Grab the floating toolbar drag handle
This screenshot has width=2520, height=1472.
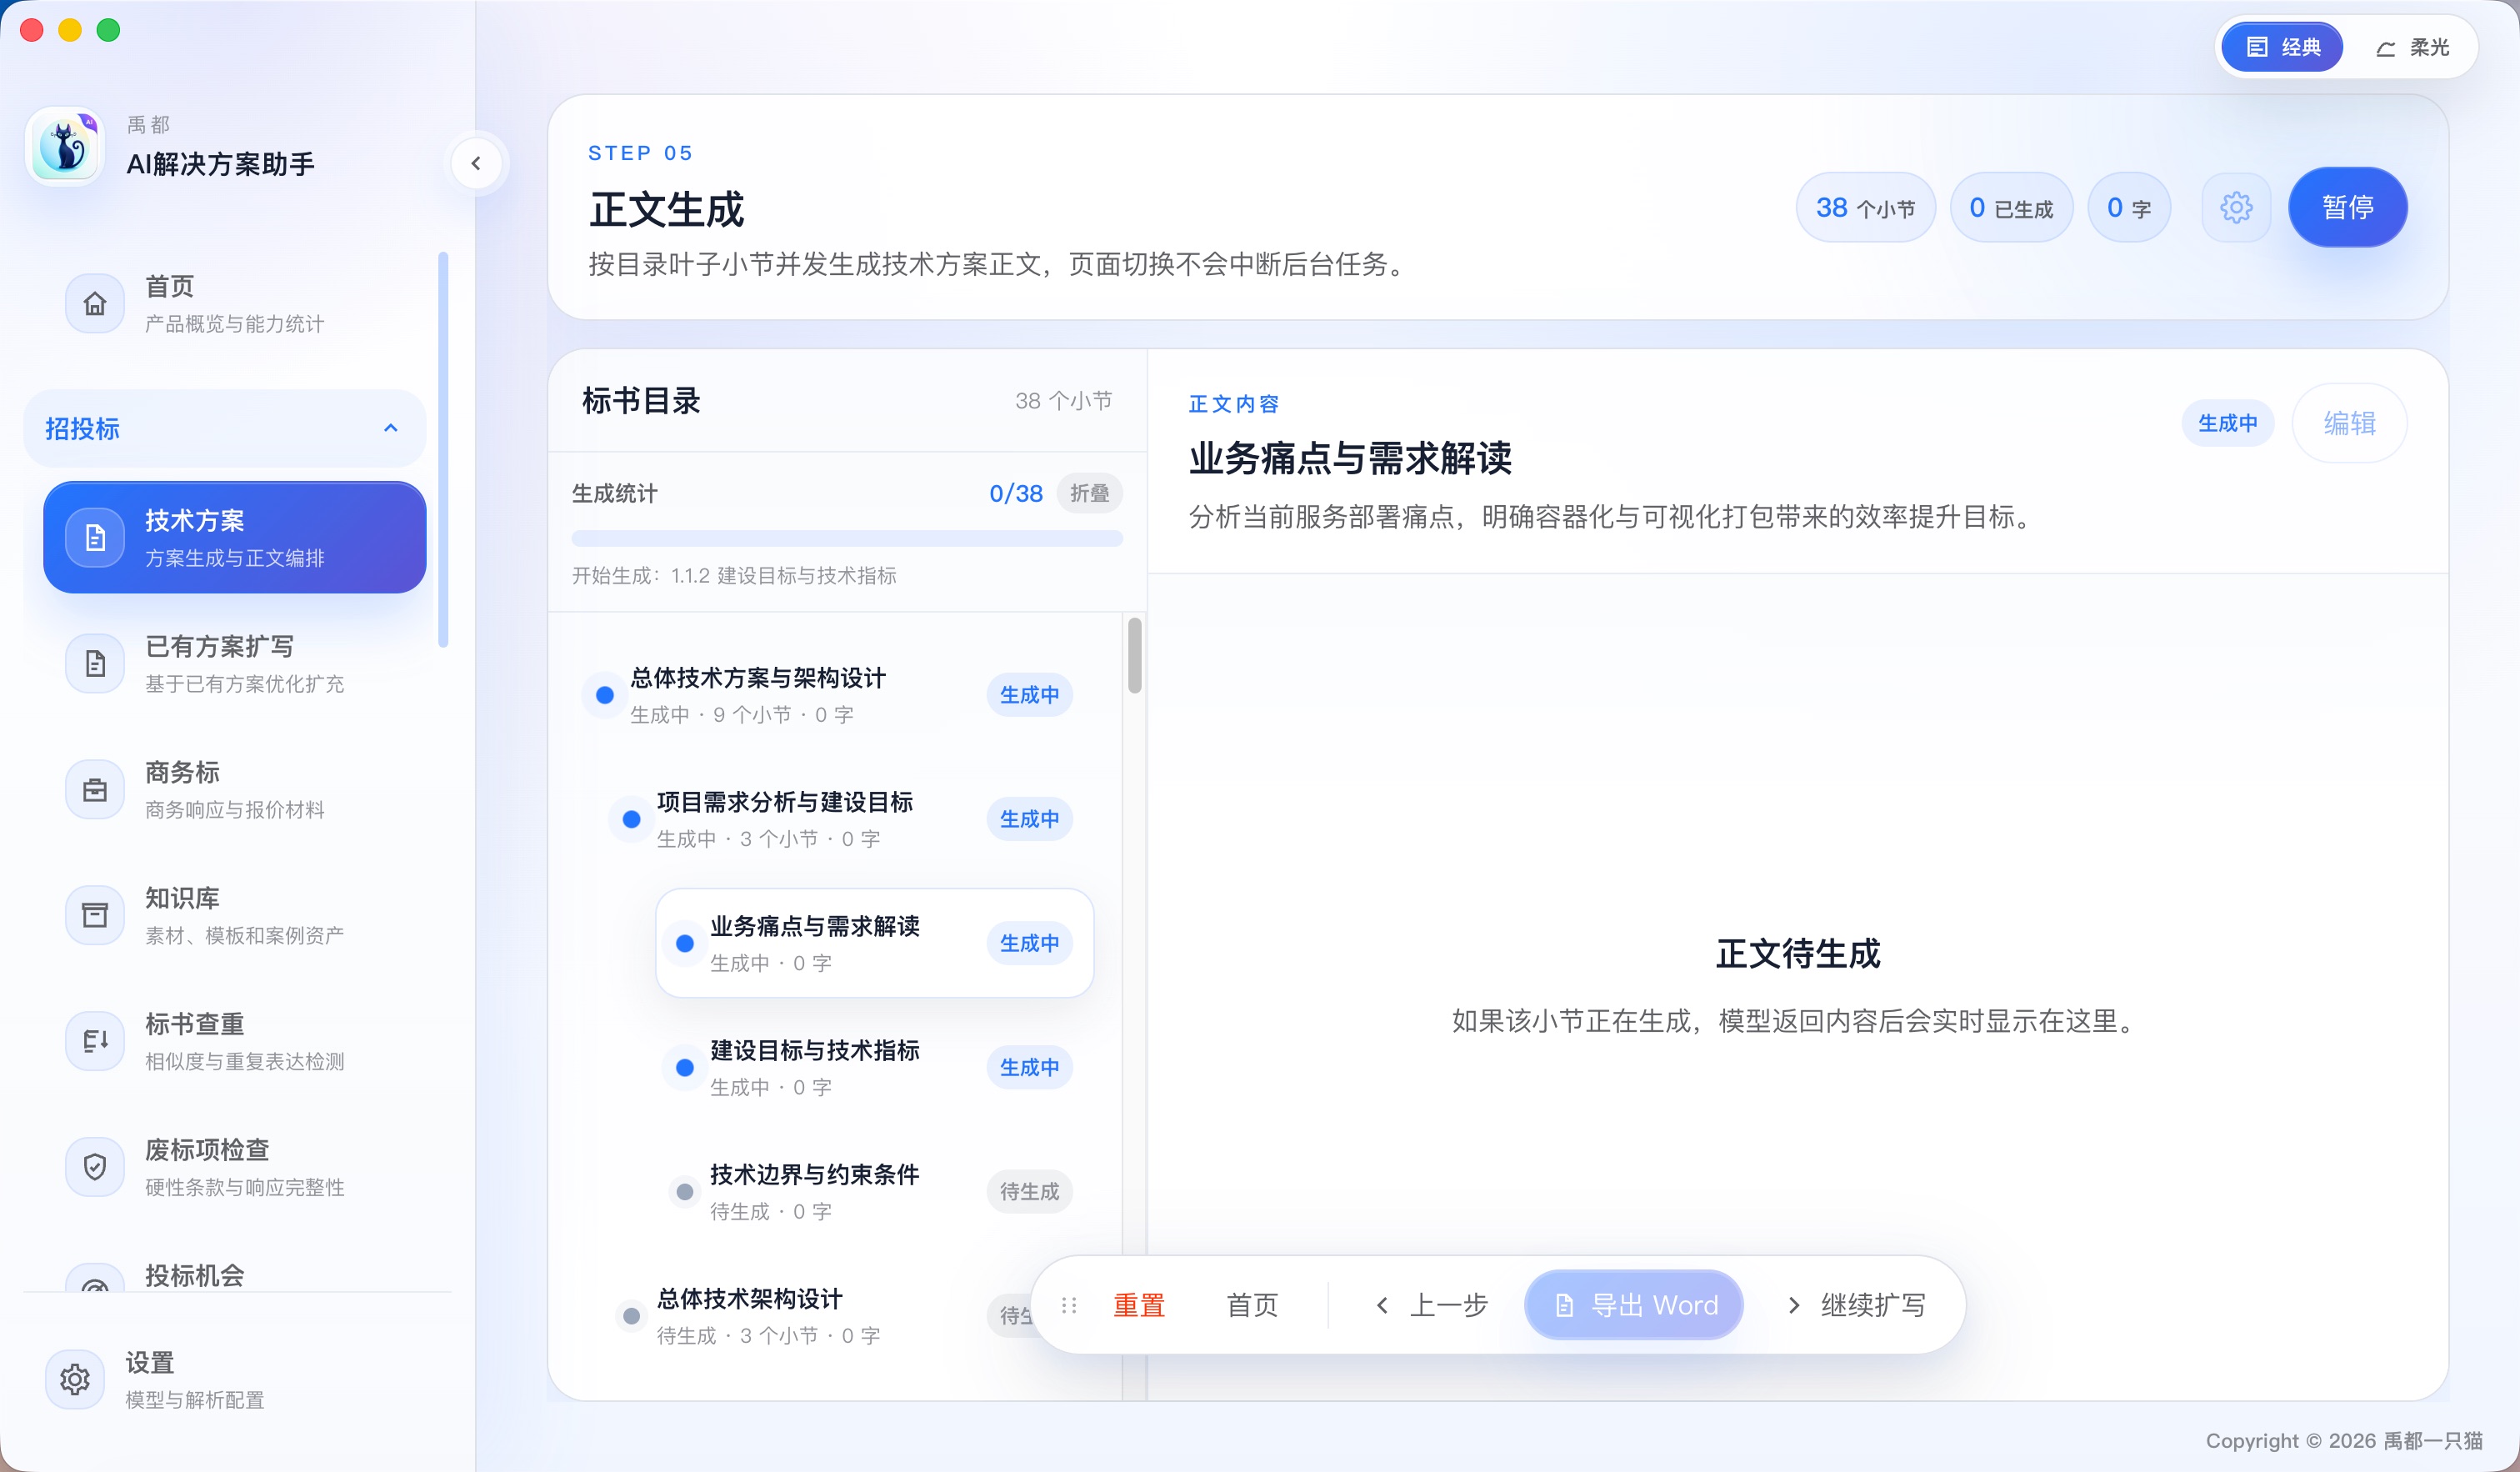pyautogui.click(x=1069, y=1305)
